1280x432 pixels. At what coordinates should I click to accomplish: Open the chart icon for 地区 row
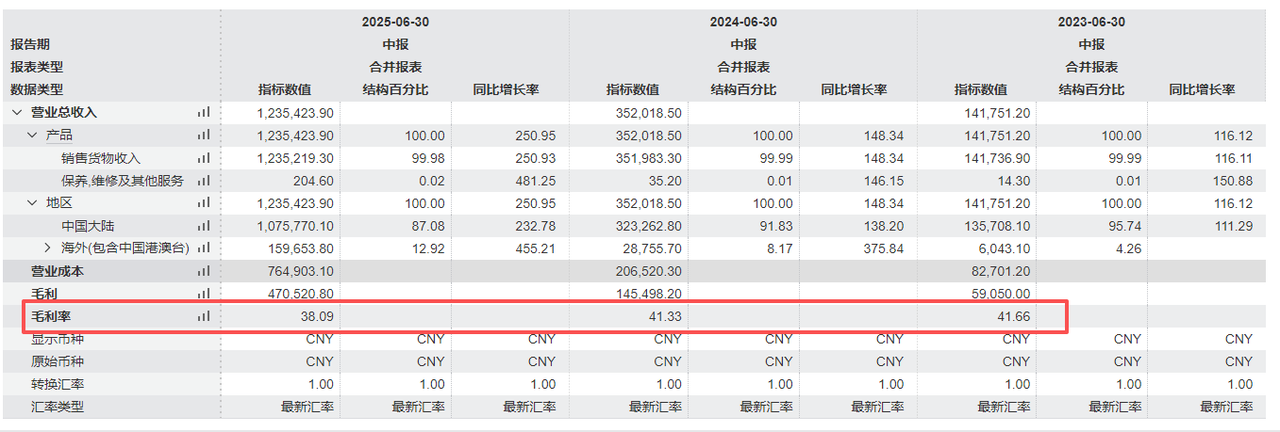204,203
